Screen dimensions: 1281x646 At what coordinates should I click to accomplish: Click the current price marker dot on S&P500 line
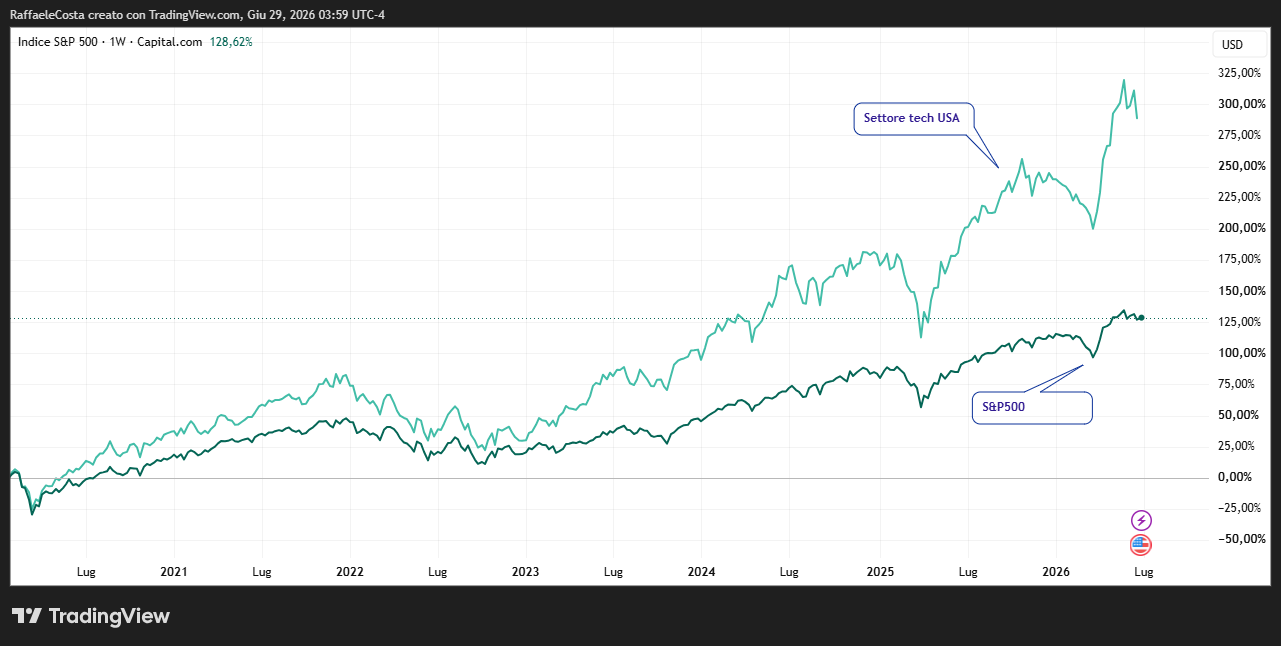[x=1141, y=318]
